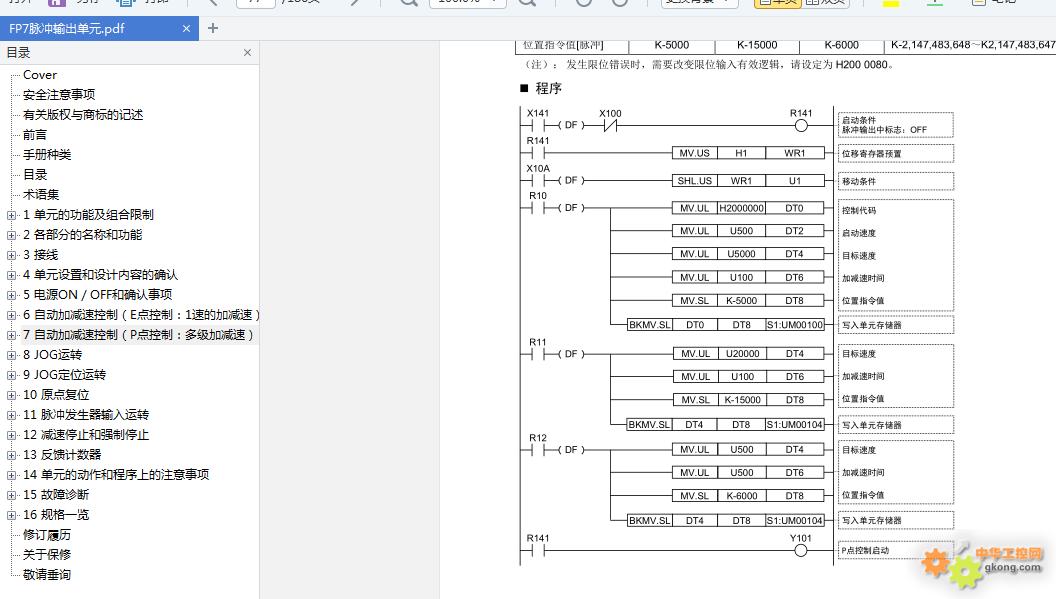The height and width of the screenshot is (599, 1056).
Task: Select bookmark 7 自动加减速控制（P点控制）
Action: (x=138, y=335)
